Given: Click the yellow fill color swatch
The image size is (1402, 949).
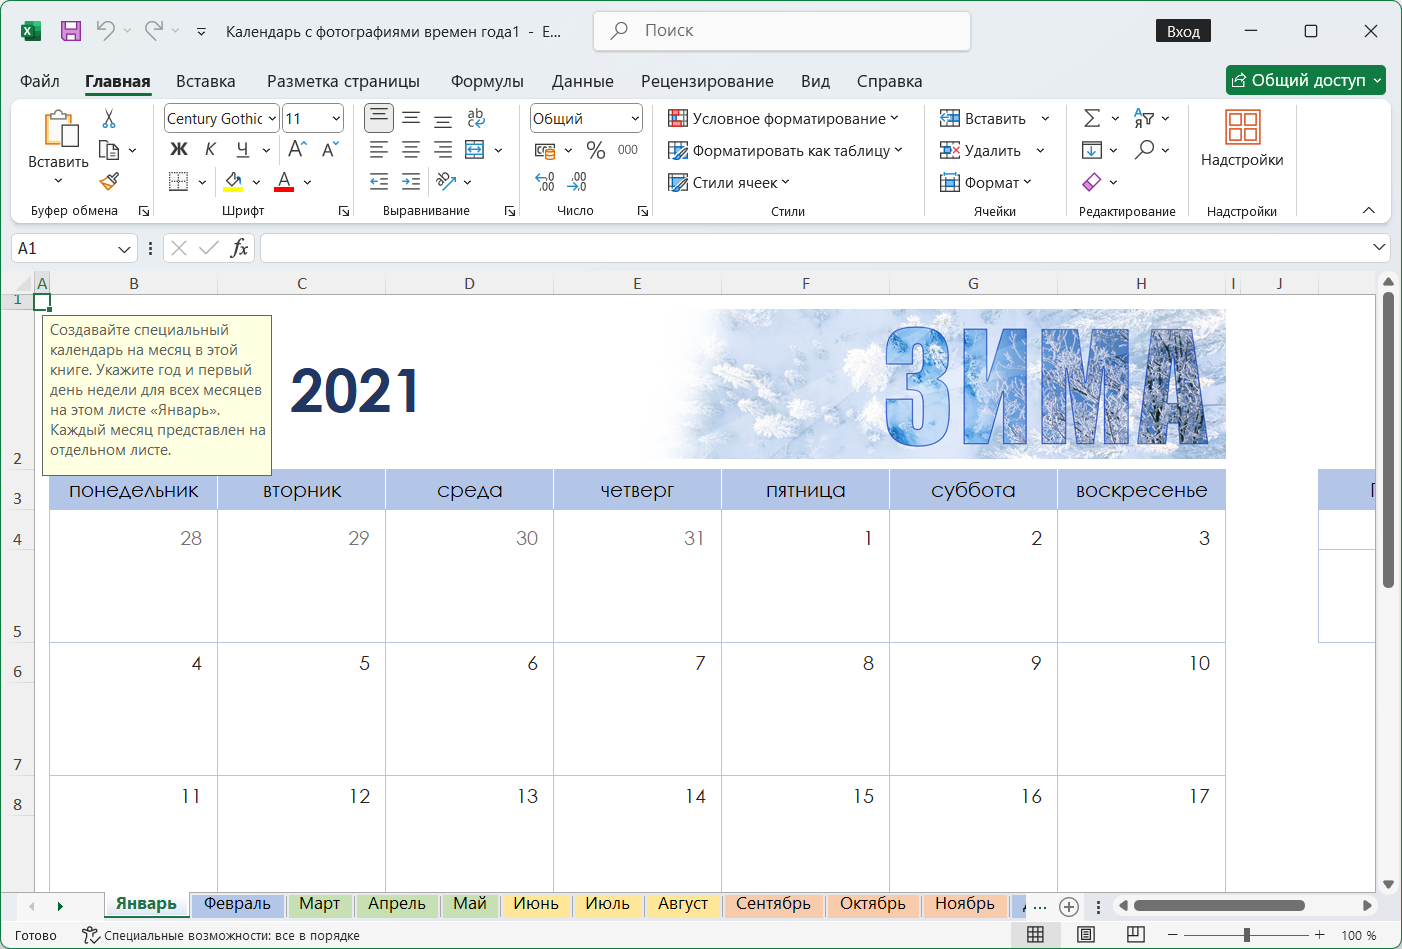Looking at the screenshot, I should pos(233,181).
